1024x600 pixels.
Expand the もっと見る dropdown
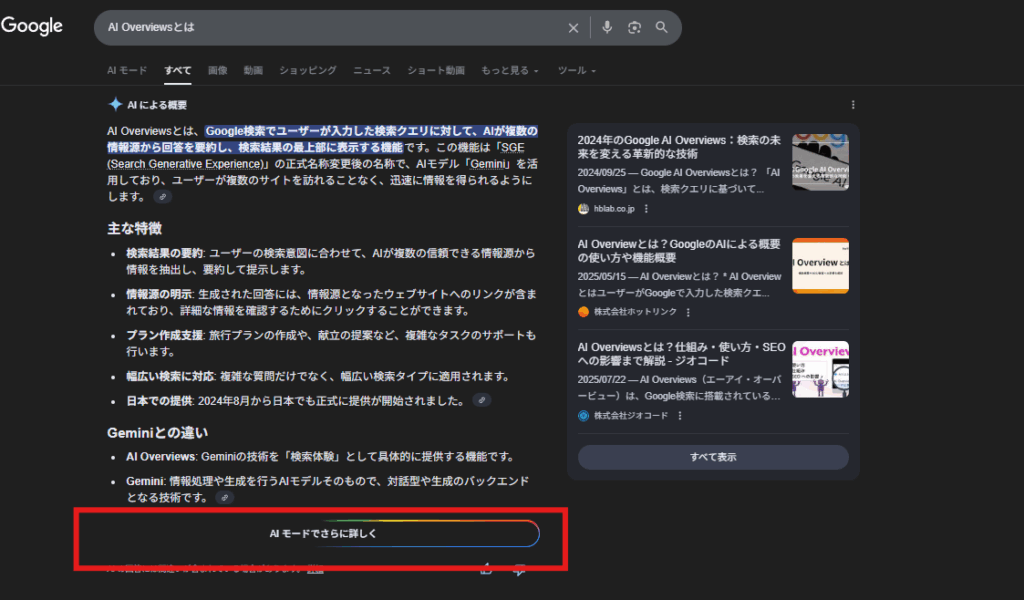(509, 71)
